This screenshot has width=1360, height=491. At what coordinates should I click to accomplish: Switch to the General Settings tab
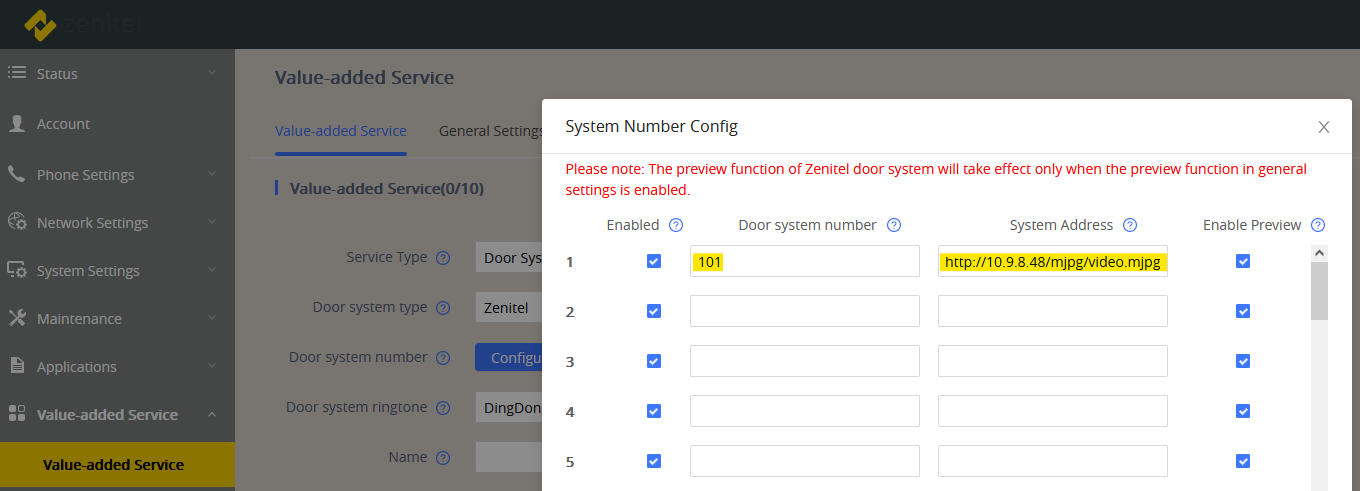pyautogui.click(x=490, y=131)
